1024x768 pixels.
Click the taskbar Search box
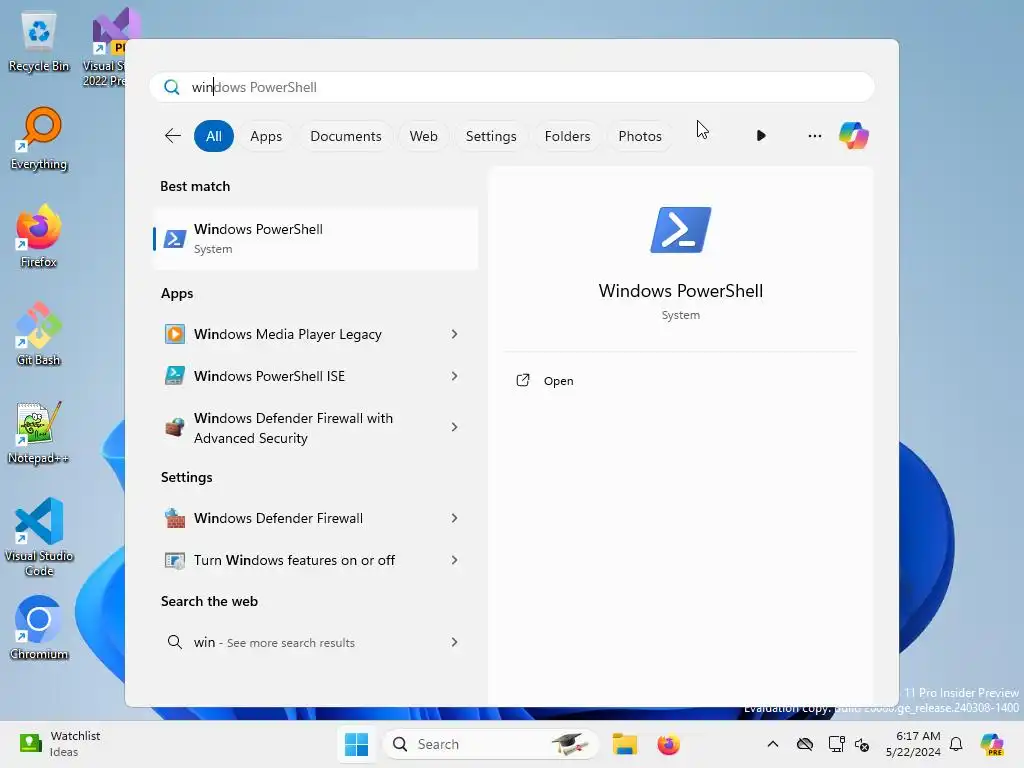tap(490, 744)
